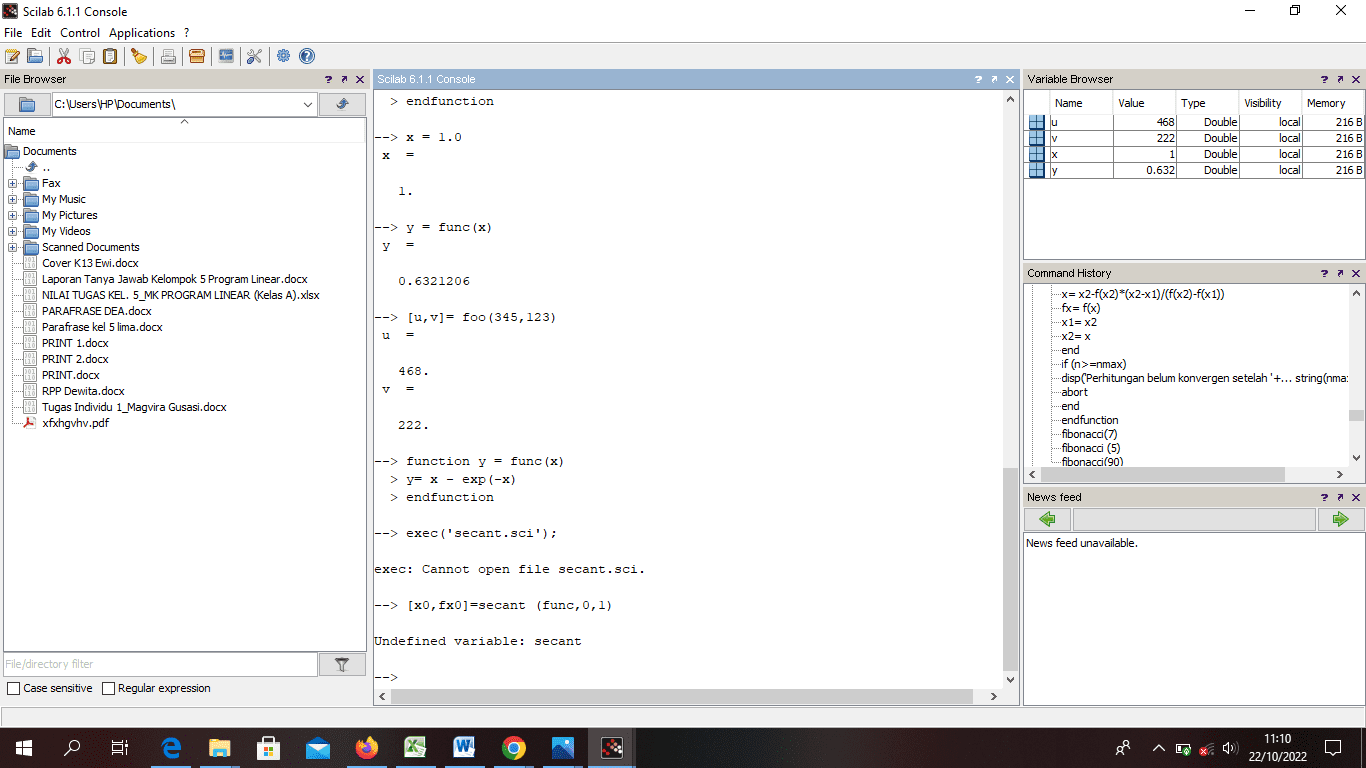The width and height of the screenshot is (1366, 768).
Task: Open Microsoft Edge from taskbar
Action: 171,747
